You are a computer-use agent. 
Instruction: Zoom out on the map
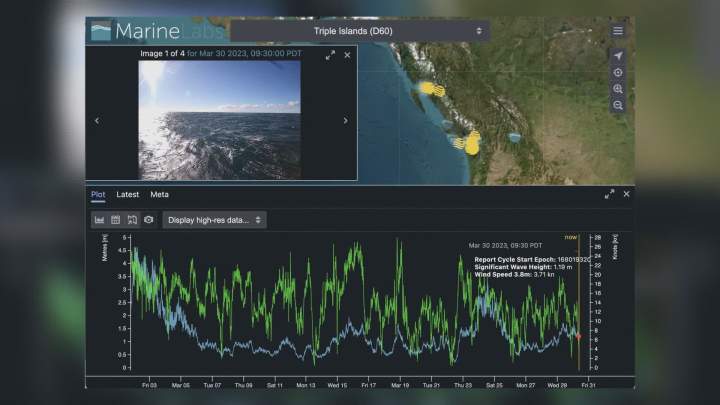coord(618,105)
